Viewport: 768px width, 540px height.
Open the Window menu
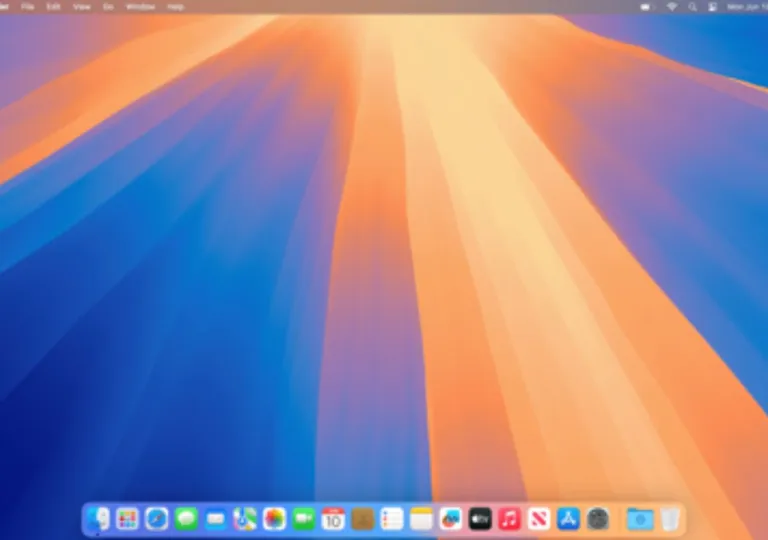141,7
